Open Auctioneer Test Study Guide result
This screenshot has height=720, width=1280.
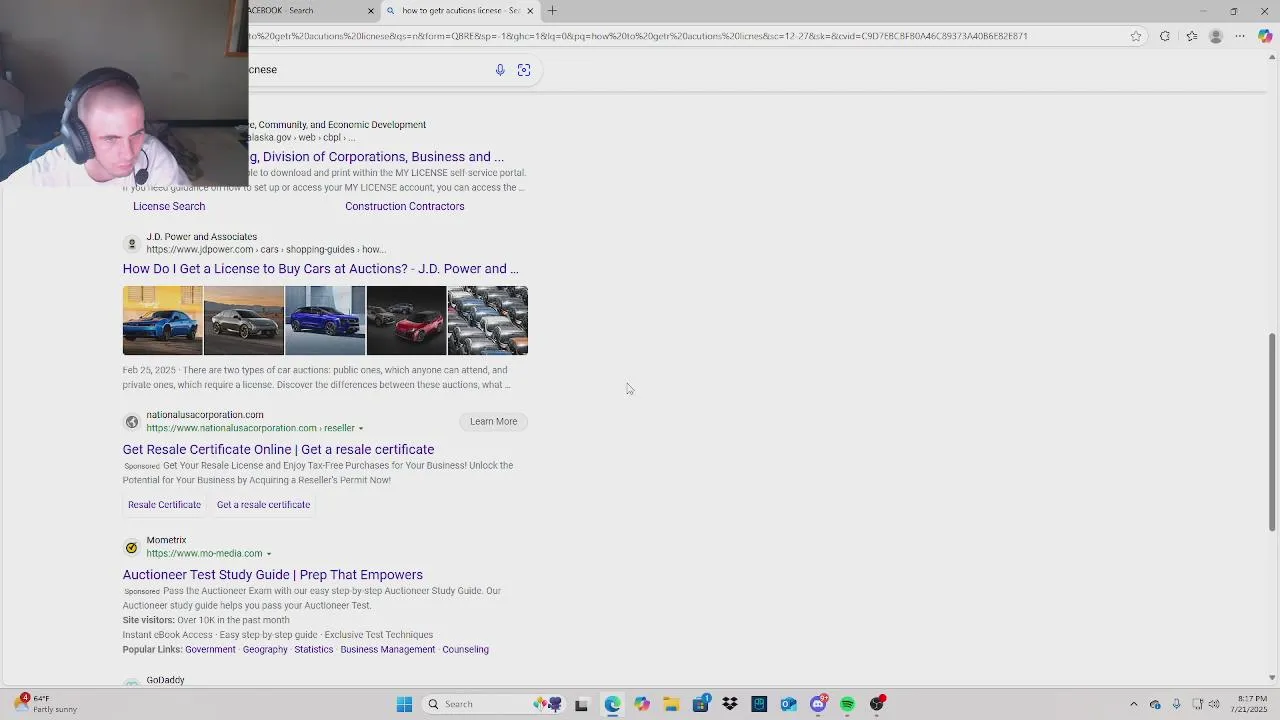[273, 575]
